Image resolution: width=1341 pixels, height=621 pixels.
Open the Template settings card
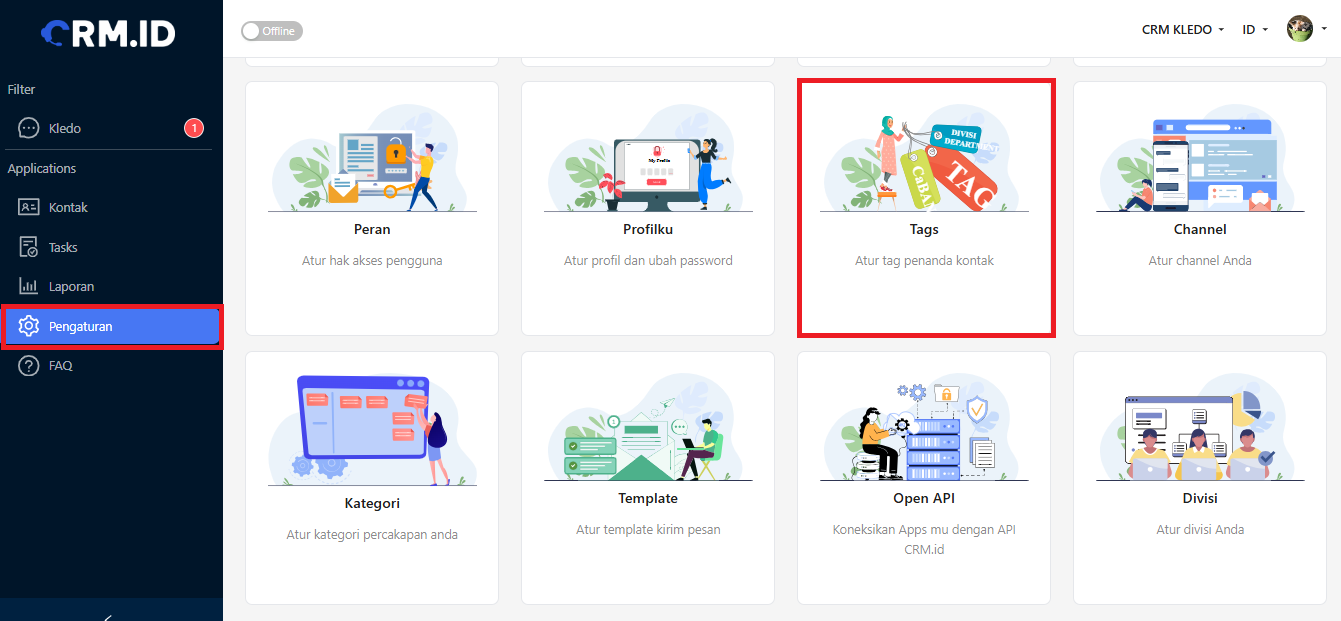click(x=648, y=478)
